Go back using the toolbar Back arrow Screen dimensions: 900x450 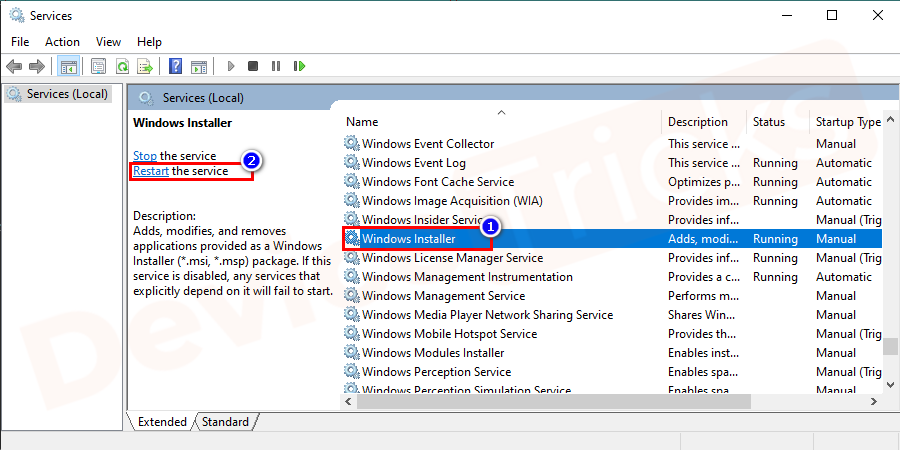click(14, 67)
